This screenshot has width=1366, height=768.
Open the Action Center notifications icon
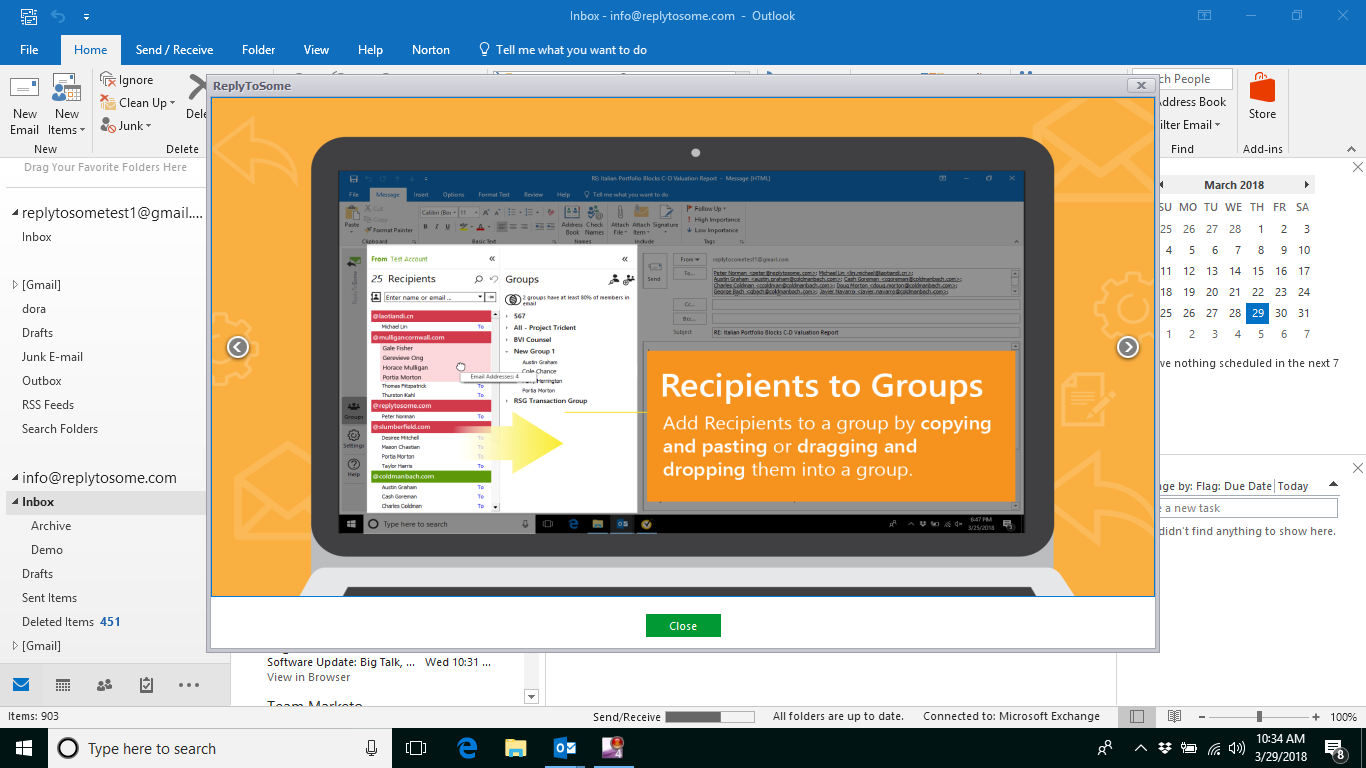(1335, 748)
